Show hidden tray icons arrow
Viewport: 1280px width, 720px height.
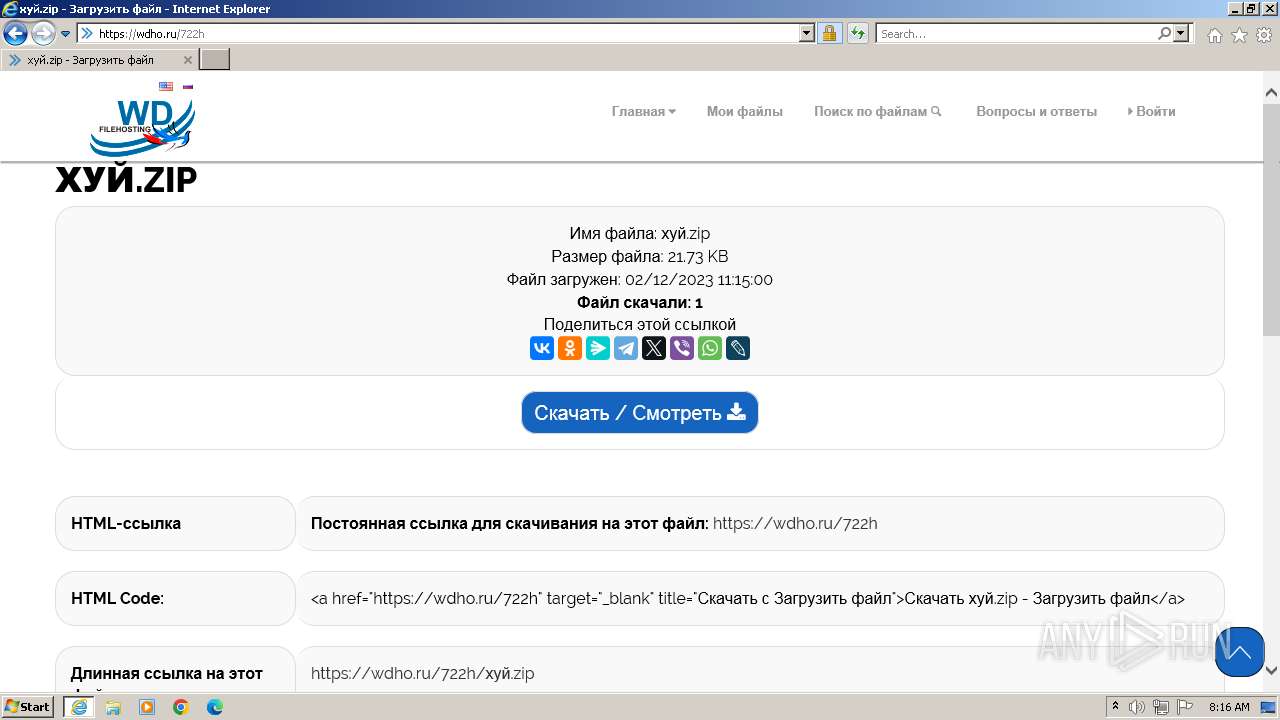(x=1116, y=707)
